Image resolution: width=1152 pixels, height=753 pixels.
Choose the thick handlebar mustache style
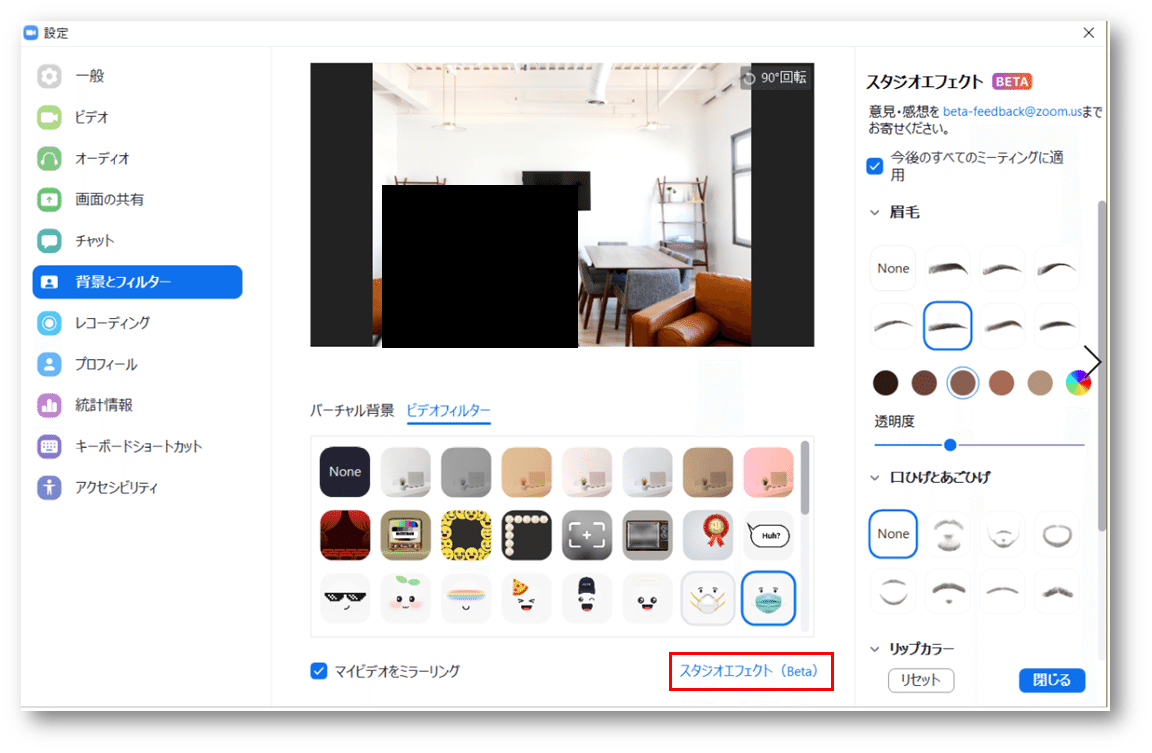[1057, 591]
